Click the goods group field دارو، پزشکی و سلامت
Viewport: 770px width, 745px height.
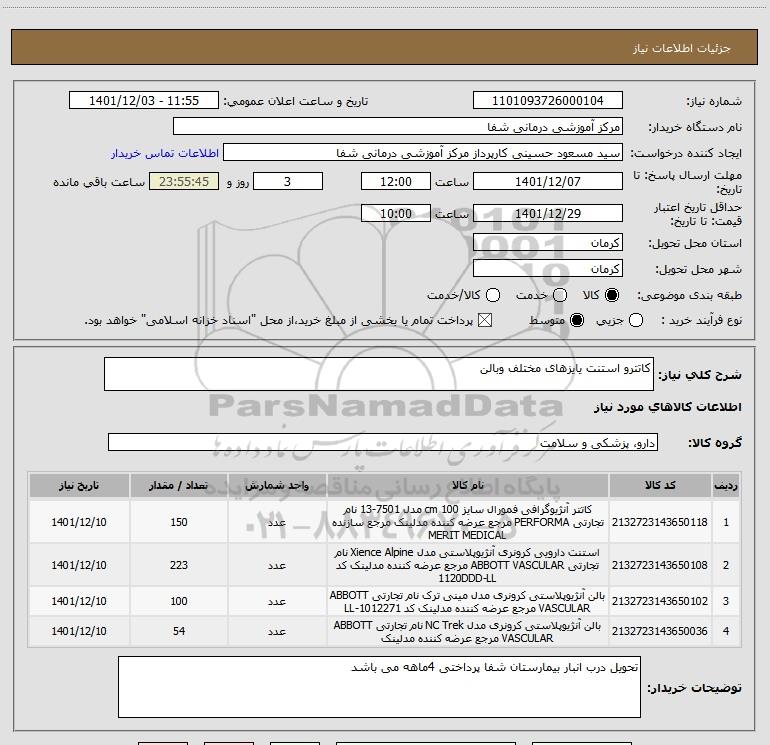click(x=383, y=442)
